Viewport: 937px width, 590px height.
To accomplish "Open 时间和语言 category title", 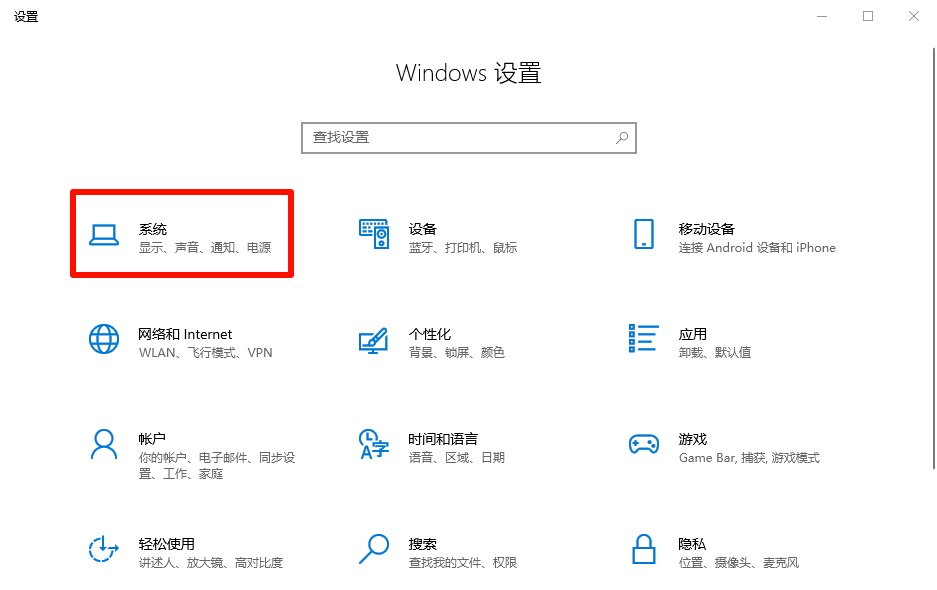I will coord(443,439).
